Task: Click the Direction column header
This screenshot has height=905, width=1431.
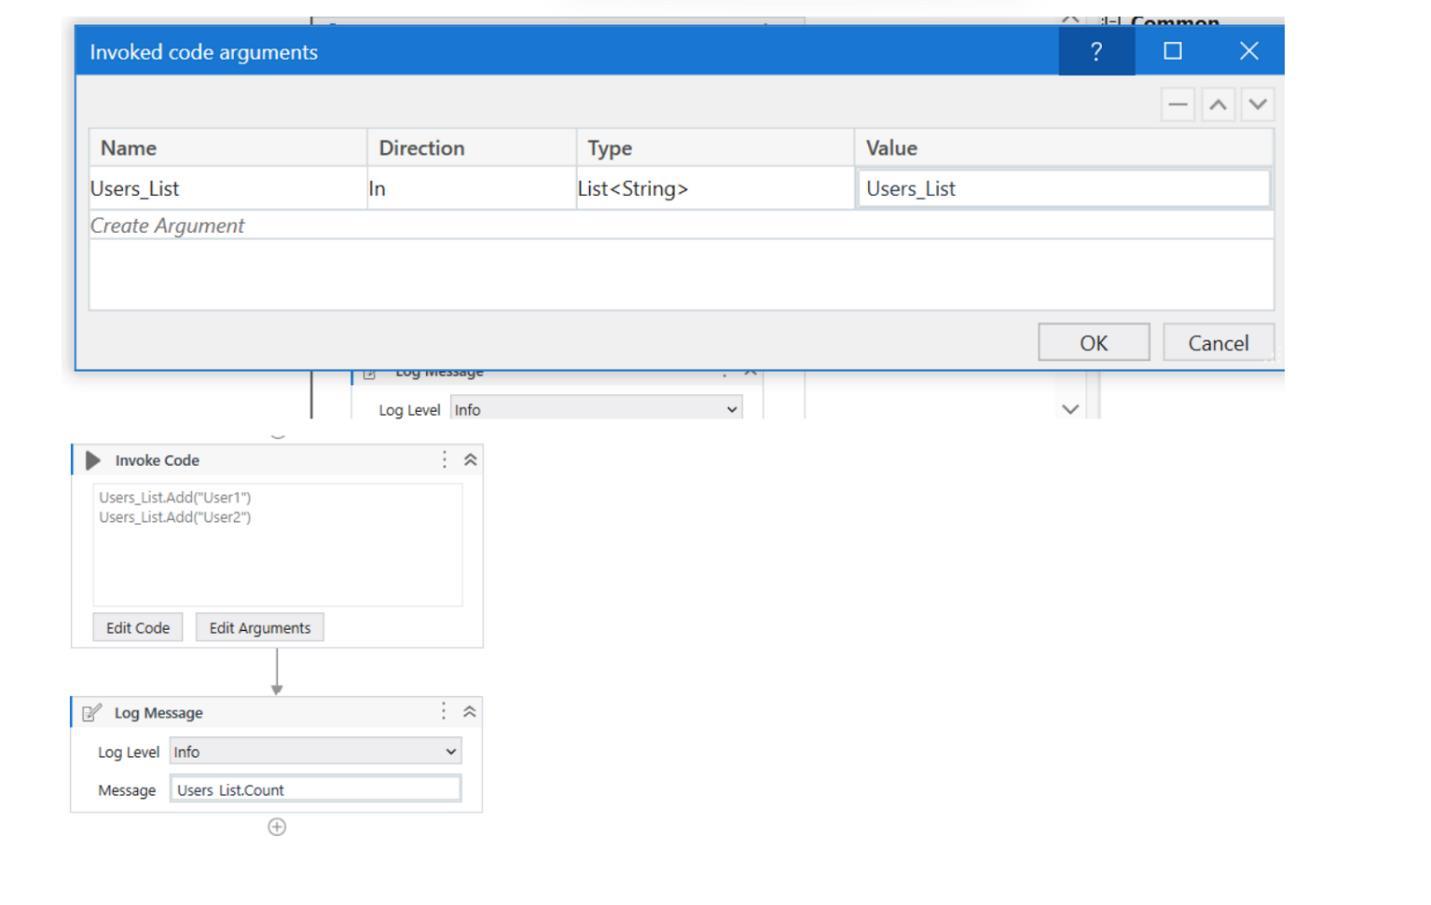Action: point(472,148)
